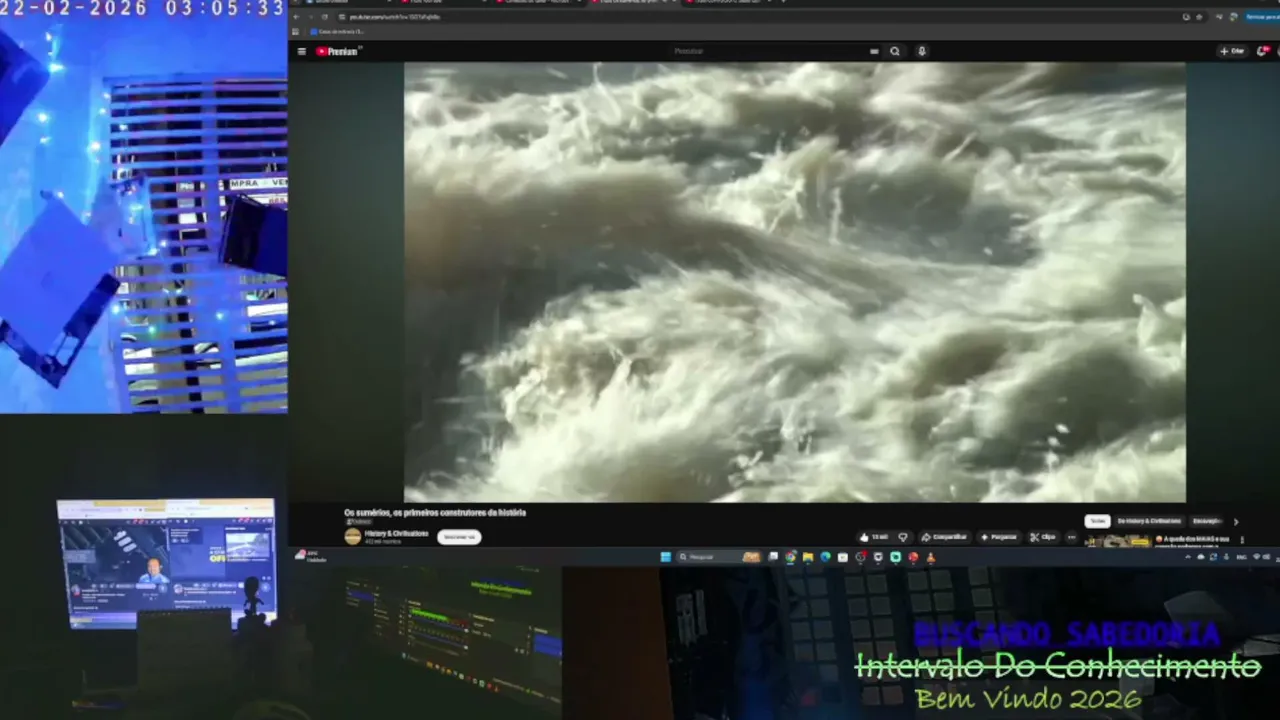Viewport: 1280px width, 720px height.
Task: Open History & Civilisations channel name link
Action: click(396, 533)
